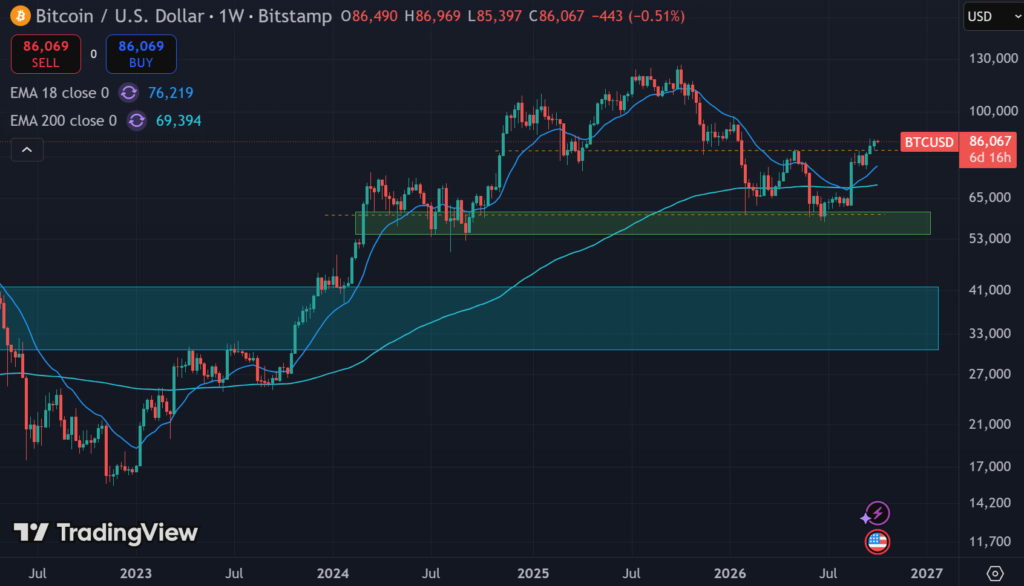Click the US flag events icon
The image size is (1024, 586).
[877, 542]
